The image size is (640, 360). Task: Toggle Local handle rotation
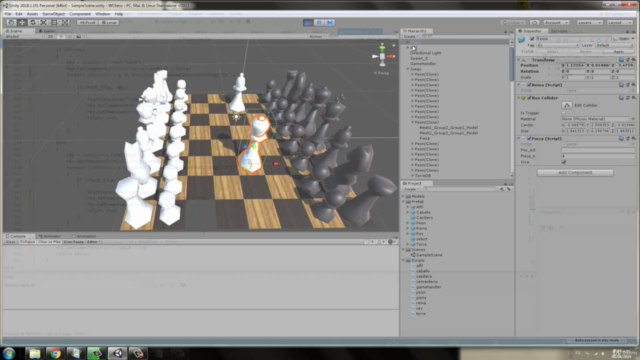pos(109,22)
